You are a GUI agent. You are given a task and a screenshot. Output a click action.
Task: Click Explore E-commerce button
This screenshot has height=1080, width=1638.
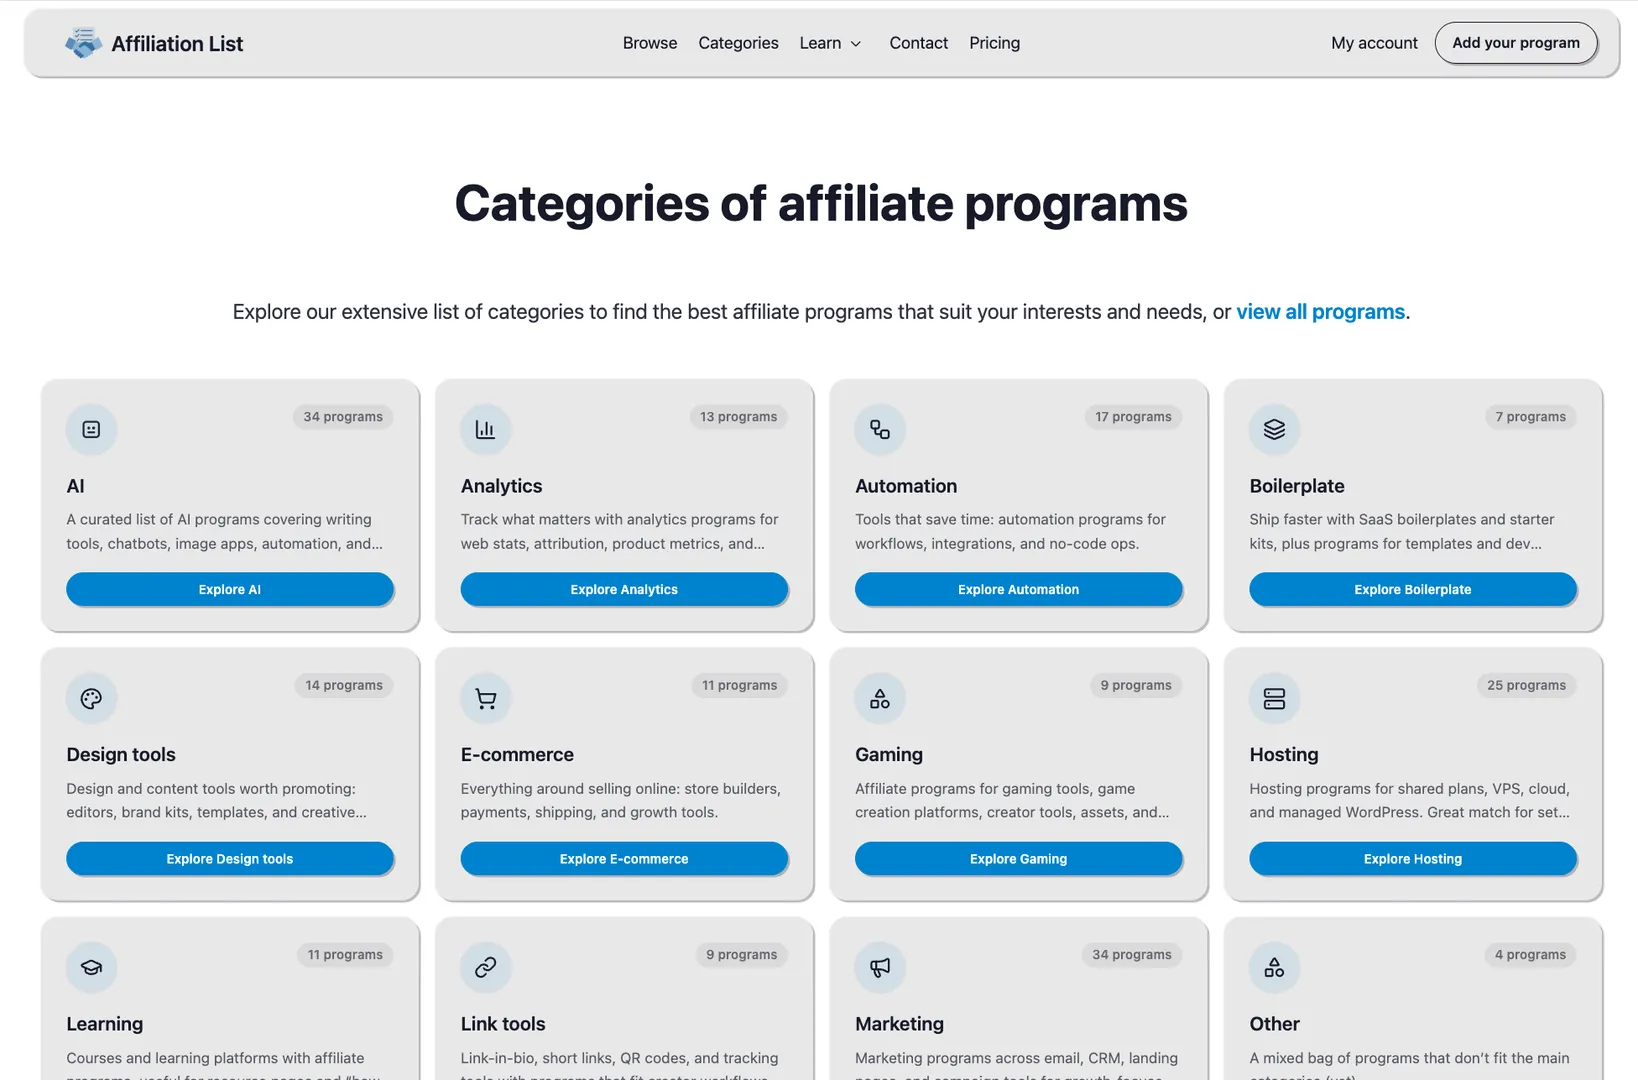tap(624, 858)
